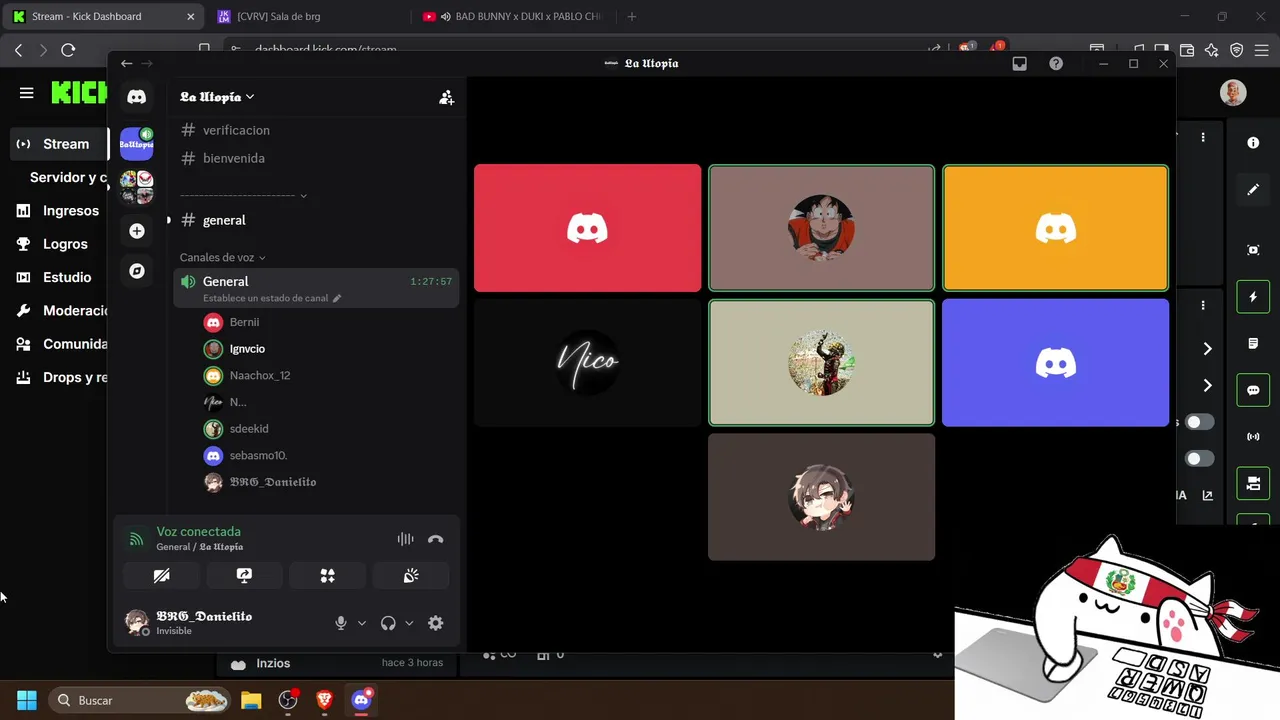Share your screen in voice panel
Image resolution: width=1280 pixels, height=720 pixels.
[x=244, y=575]
